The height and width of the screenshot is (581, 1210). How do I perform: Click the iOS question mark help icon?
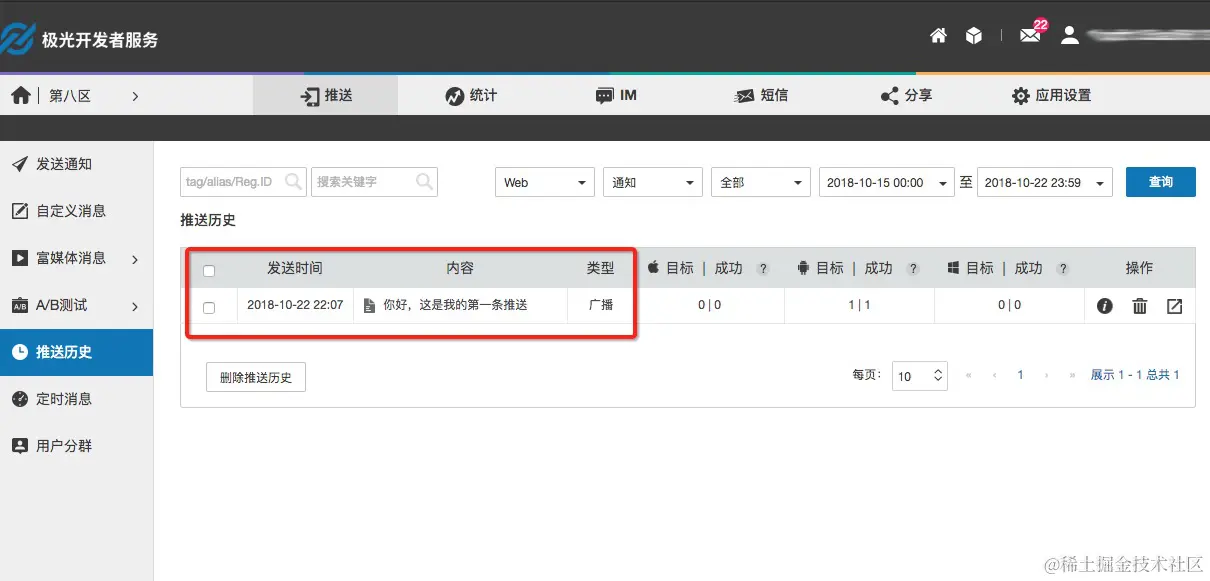click(763, 268)
